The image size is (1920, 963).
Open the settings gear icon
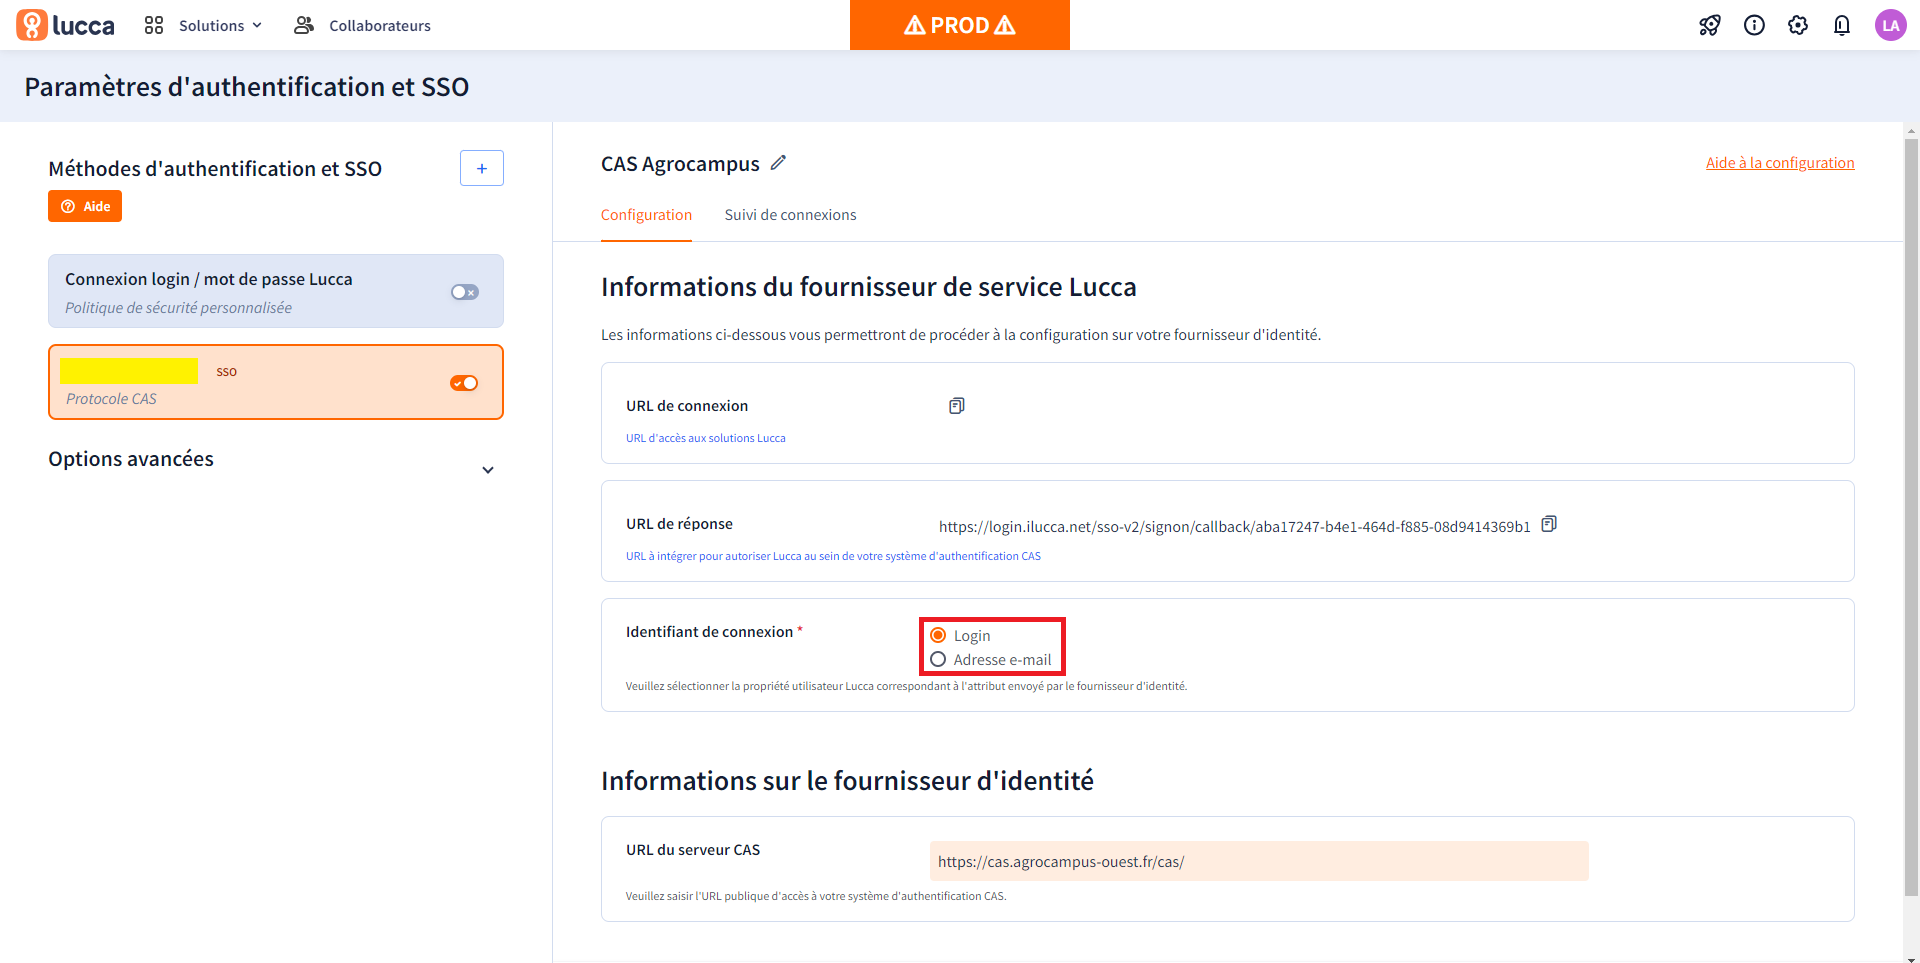1798,25
